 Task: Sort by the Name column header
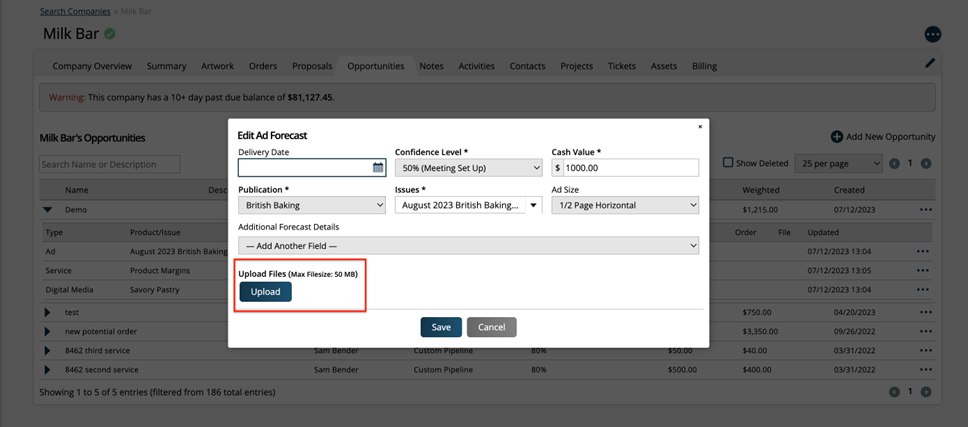tap(77, 190)
